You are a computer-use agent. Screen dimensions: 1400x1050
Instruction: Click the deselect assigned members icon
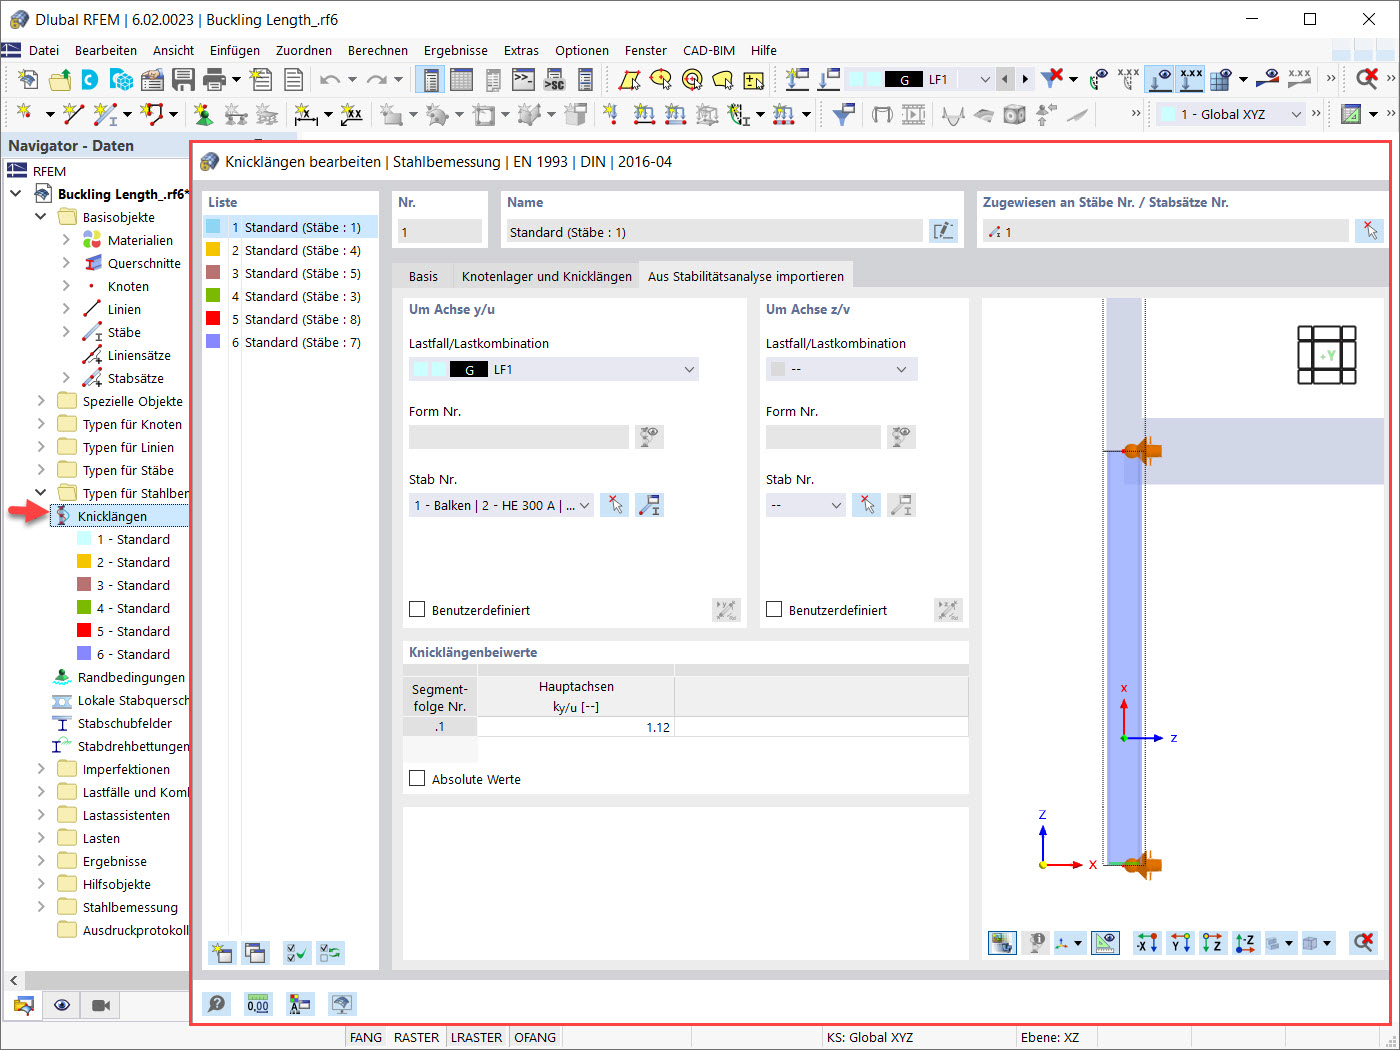tap(1369, 231)
